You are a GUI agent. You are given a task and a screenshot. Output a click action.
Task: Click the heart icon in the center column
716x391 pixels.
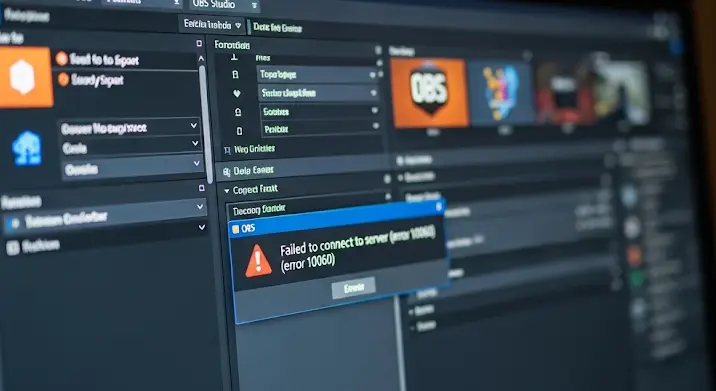(x=237, y=93)
